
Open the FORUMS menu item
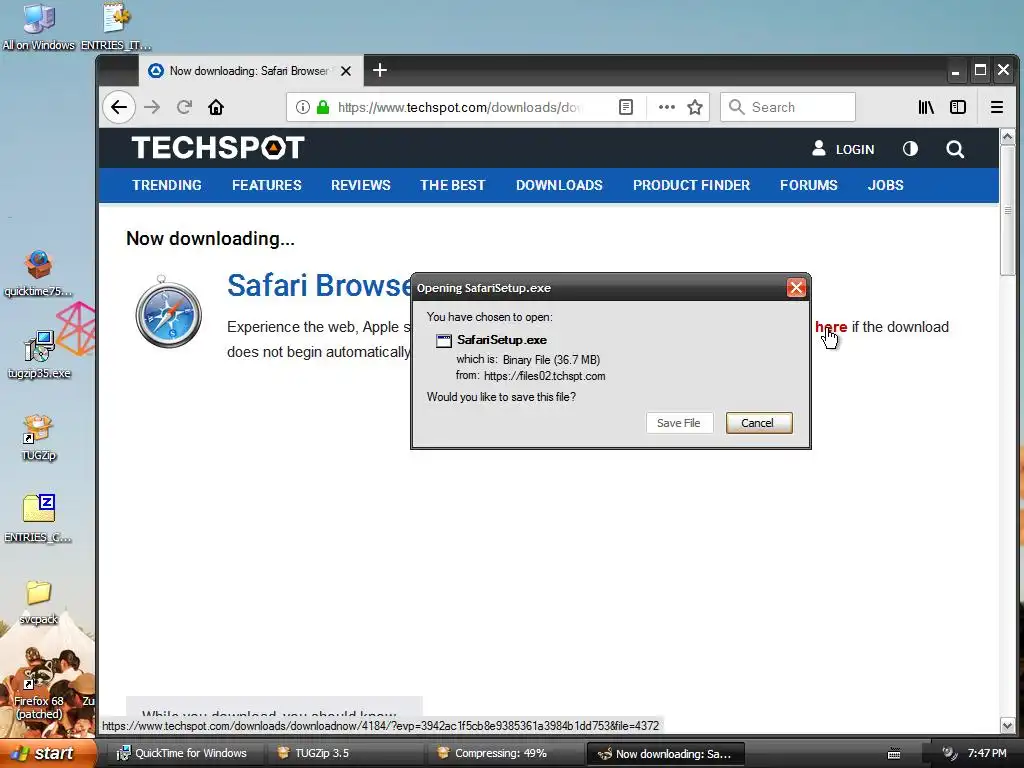[808, 185]
